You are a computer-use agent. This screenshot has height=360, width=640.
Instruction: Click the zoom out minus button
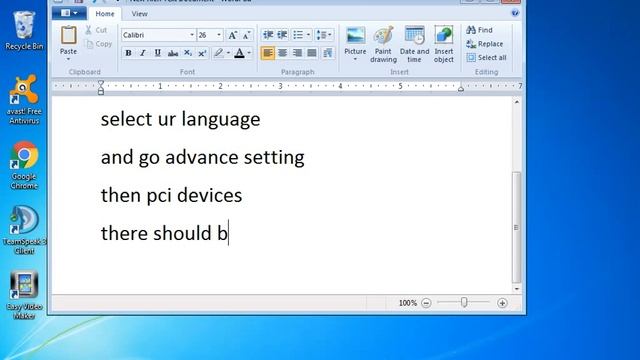426,303
